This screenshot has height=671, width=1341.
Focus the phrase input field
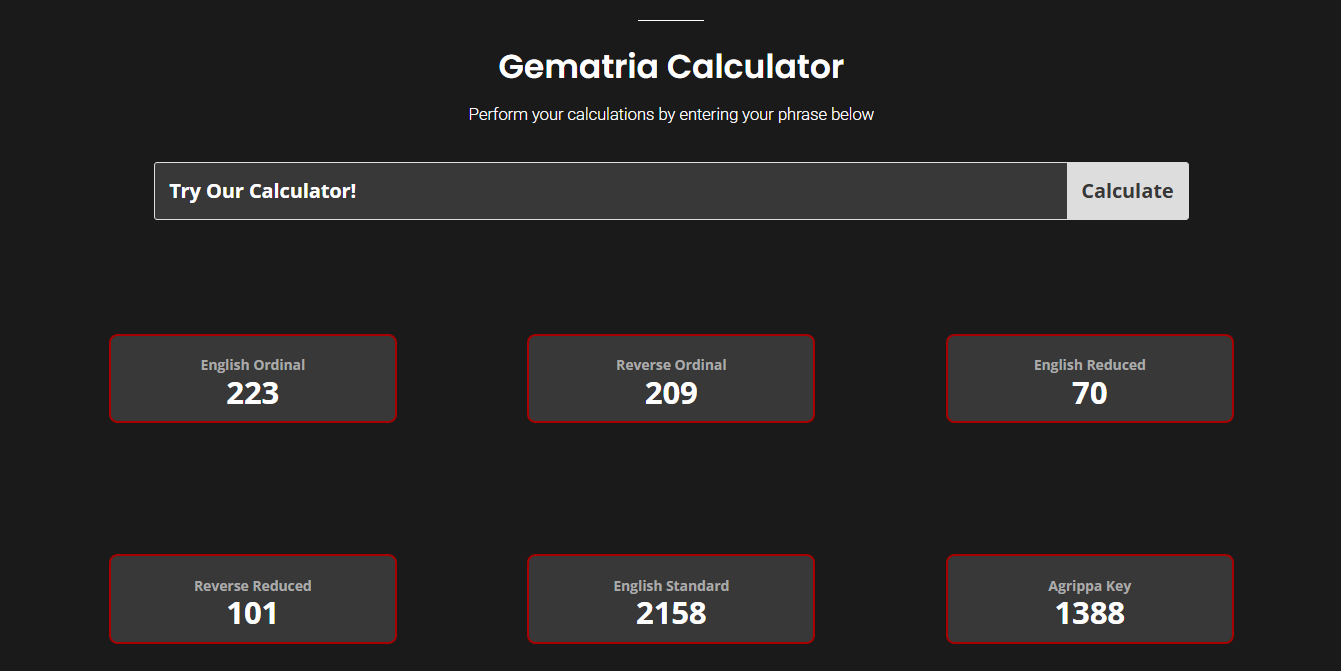point(610,191)
